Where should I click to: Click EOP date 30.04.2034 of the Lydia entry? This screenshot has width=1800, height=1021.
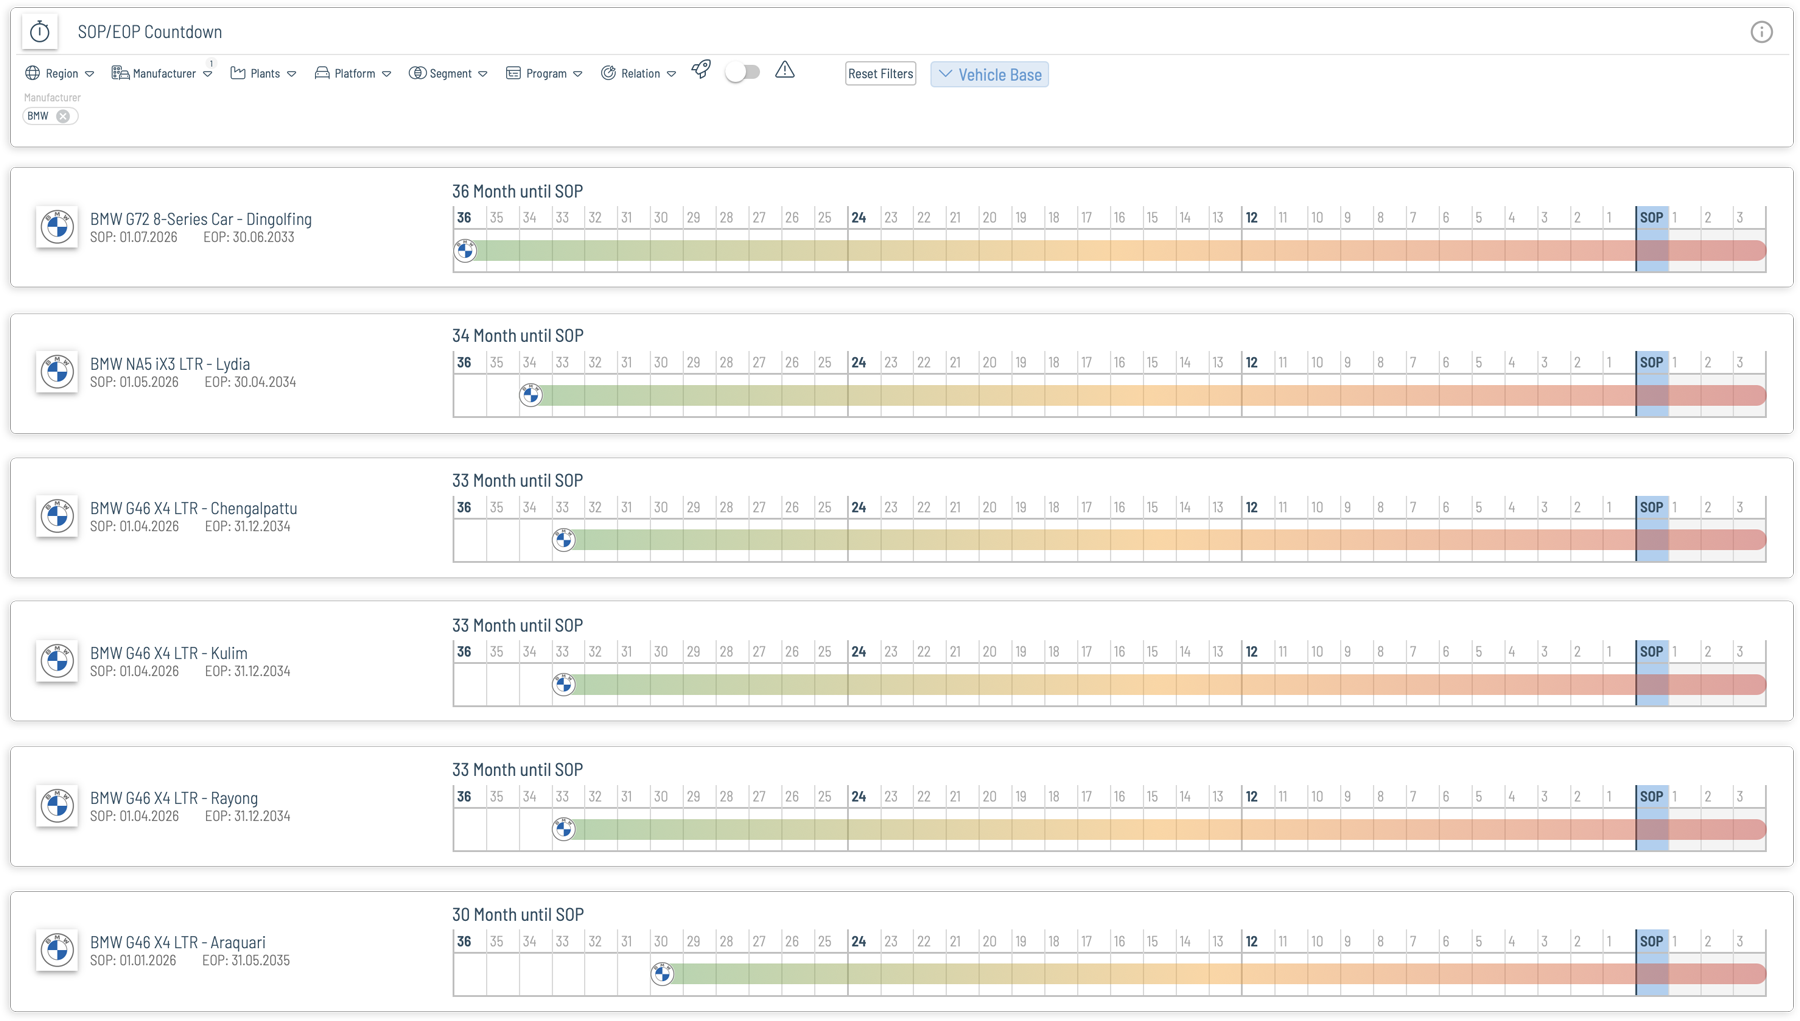pos(250,382)
